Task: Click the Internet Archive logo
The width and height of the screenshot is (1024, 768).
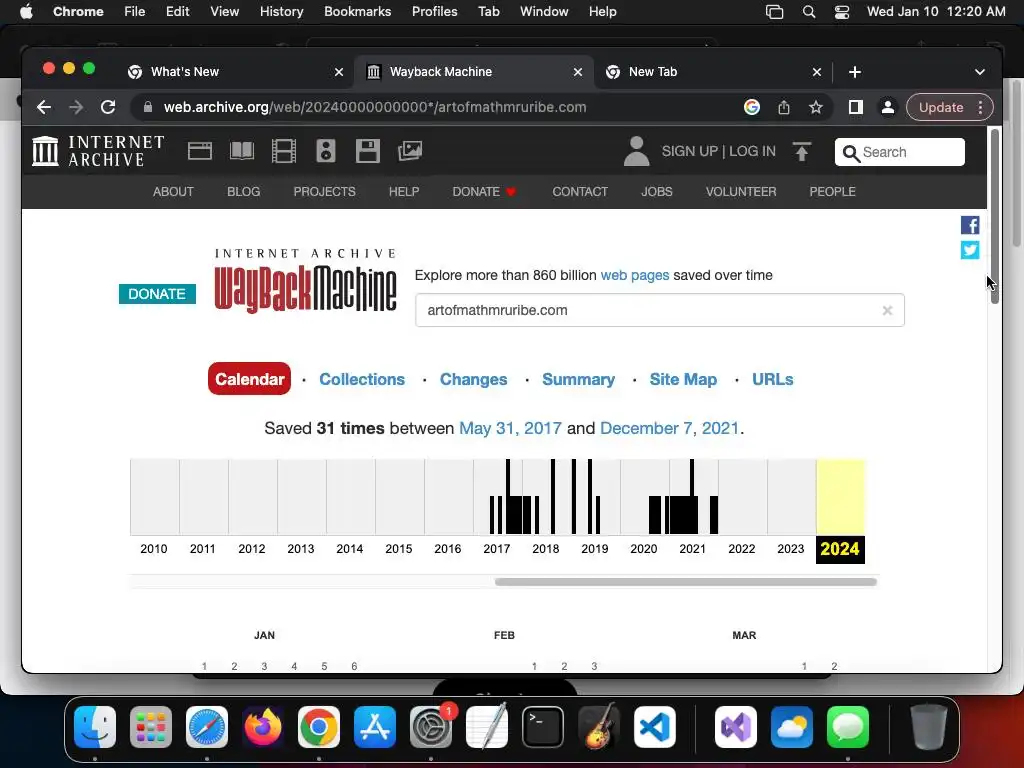Action: [98, 152]
